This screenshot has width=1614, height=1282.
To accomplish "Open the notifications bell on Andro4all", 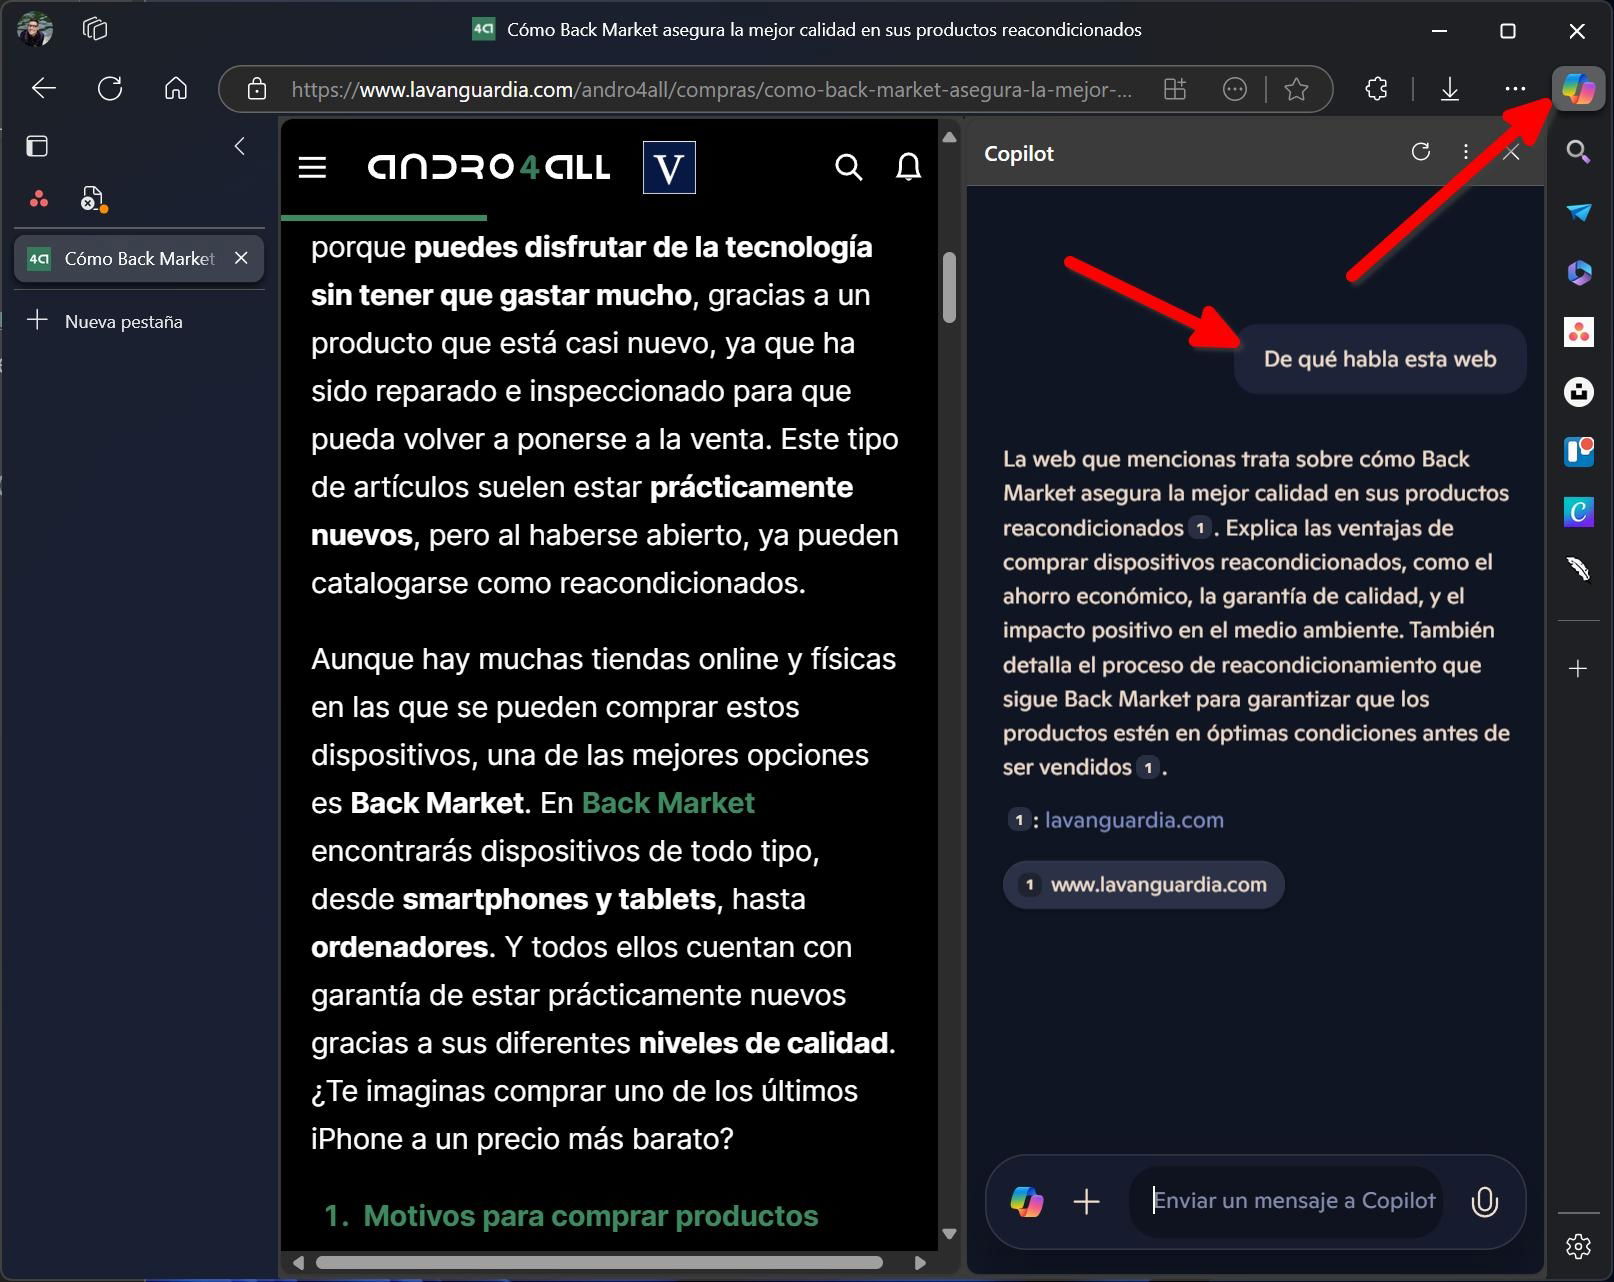I will click(908, 167).
